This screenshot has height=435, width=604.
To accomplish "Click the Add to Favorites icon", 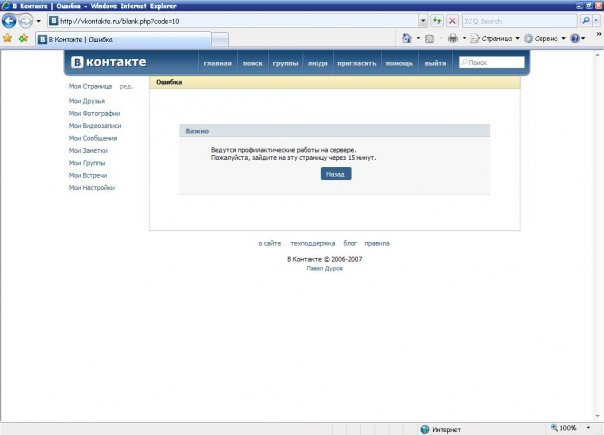I will (x=22, y=38).
